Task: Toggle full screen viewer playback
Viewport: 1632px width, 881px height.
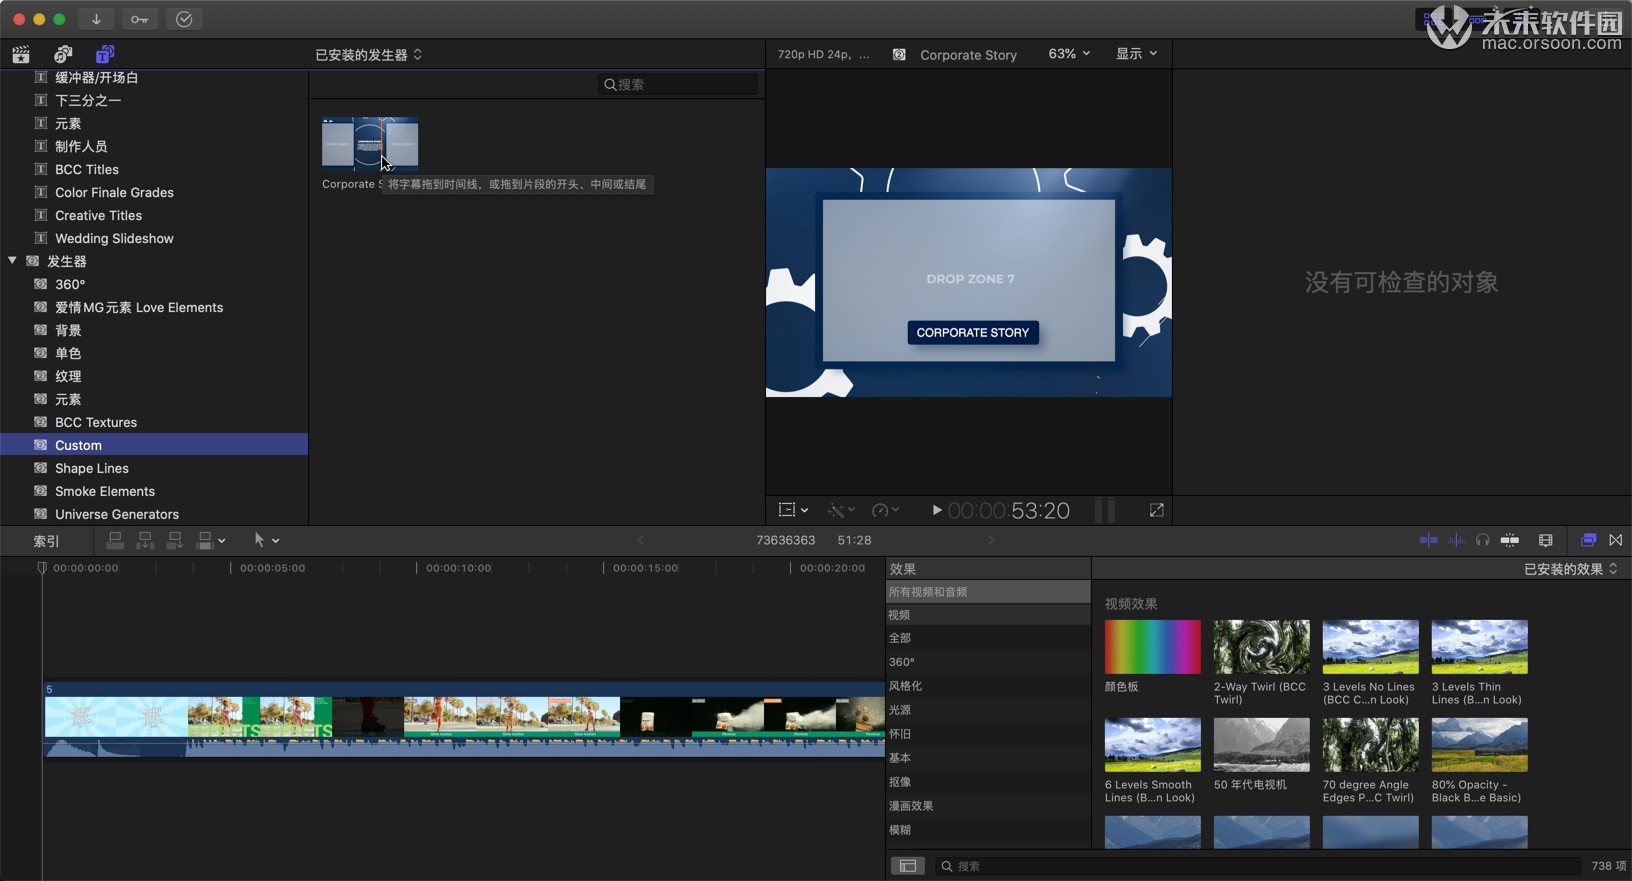Action: point(1157,510)
